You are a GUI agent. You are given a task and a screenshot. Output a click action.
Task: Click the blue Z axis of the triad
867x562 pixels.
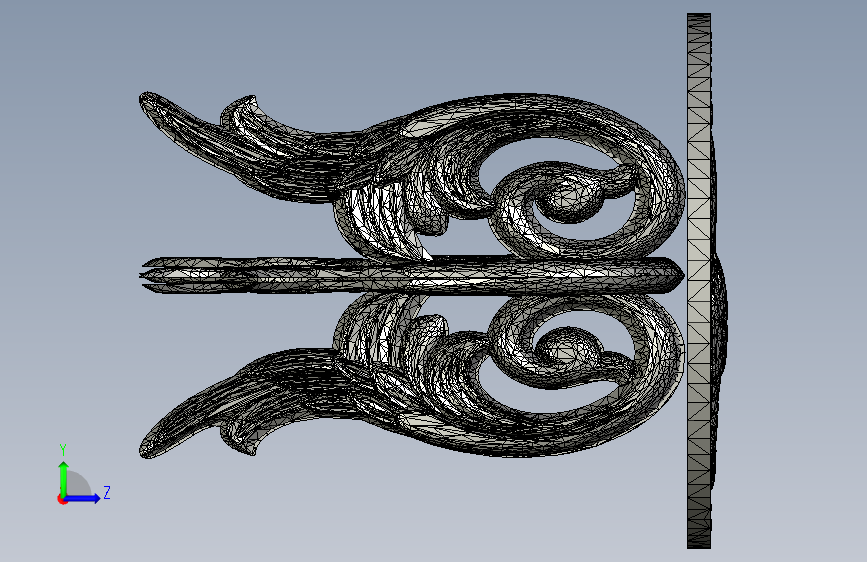coord(83,498)
